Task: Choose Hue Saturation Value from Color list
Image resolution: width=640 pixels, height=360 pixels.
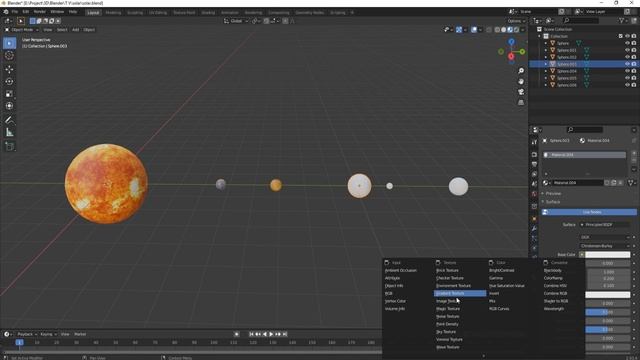Action: [x=507, y=286]
